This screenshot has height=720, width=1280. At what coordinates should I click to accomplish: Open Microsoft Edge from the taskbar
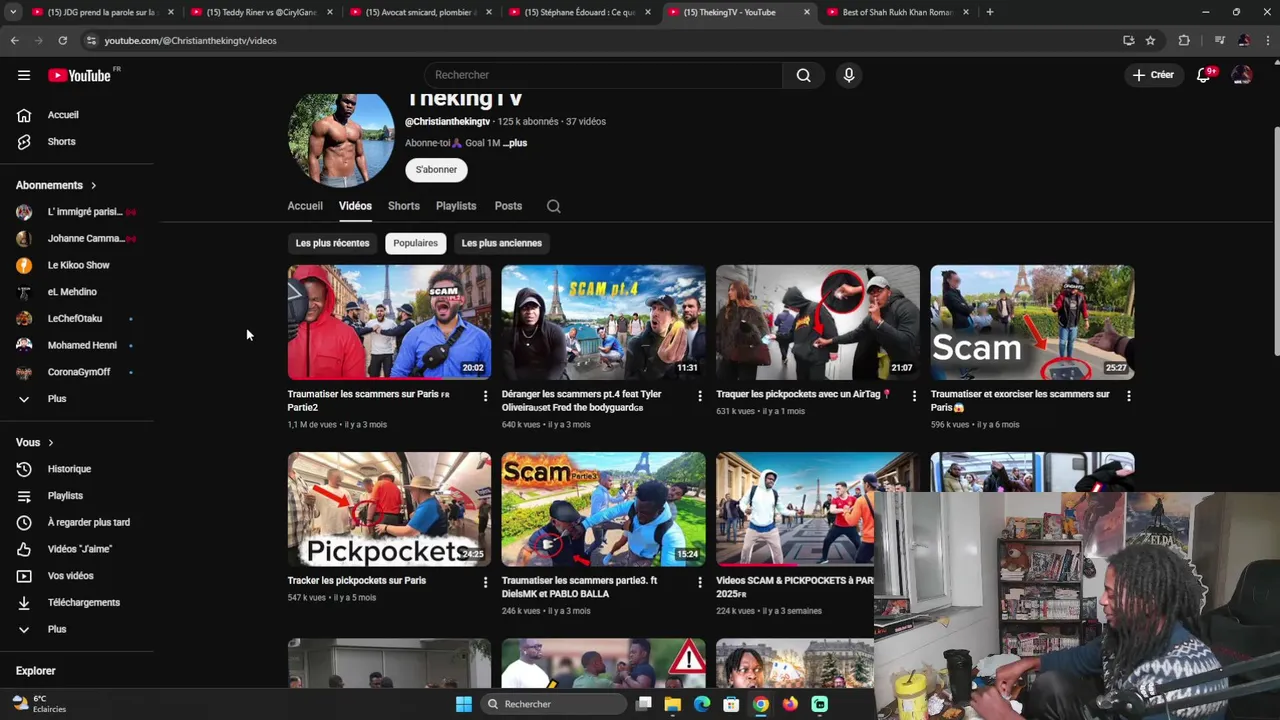click(702, 704)
